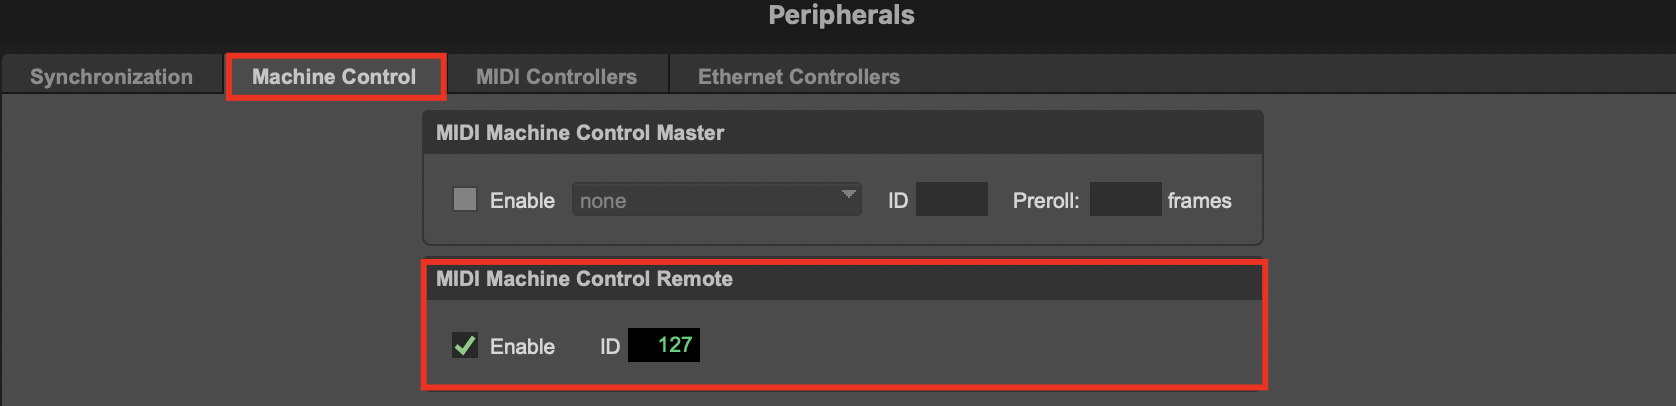This screenshot has height=406, width=1676.
Task: Click the MIDI Machine Control Master header
Action: point(580,133)
